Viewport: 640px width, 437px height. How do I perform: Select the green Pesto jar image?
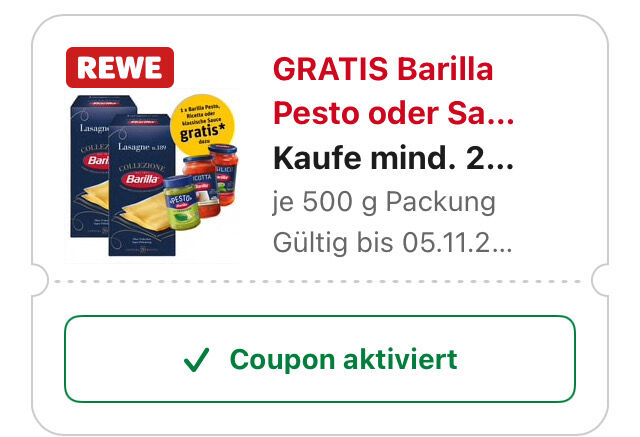182,203
